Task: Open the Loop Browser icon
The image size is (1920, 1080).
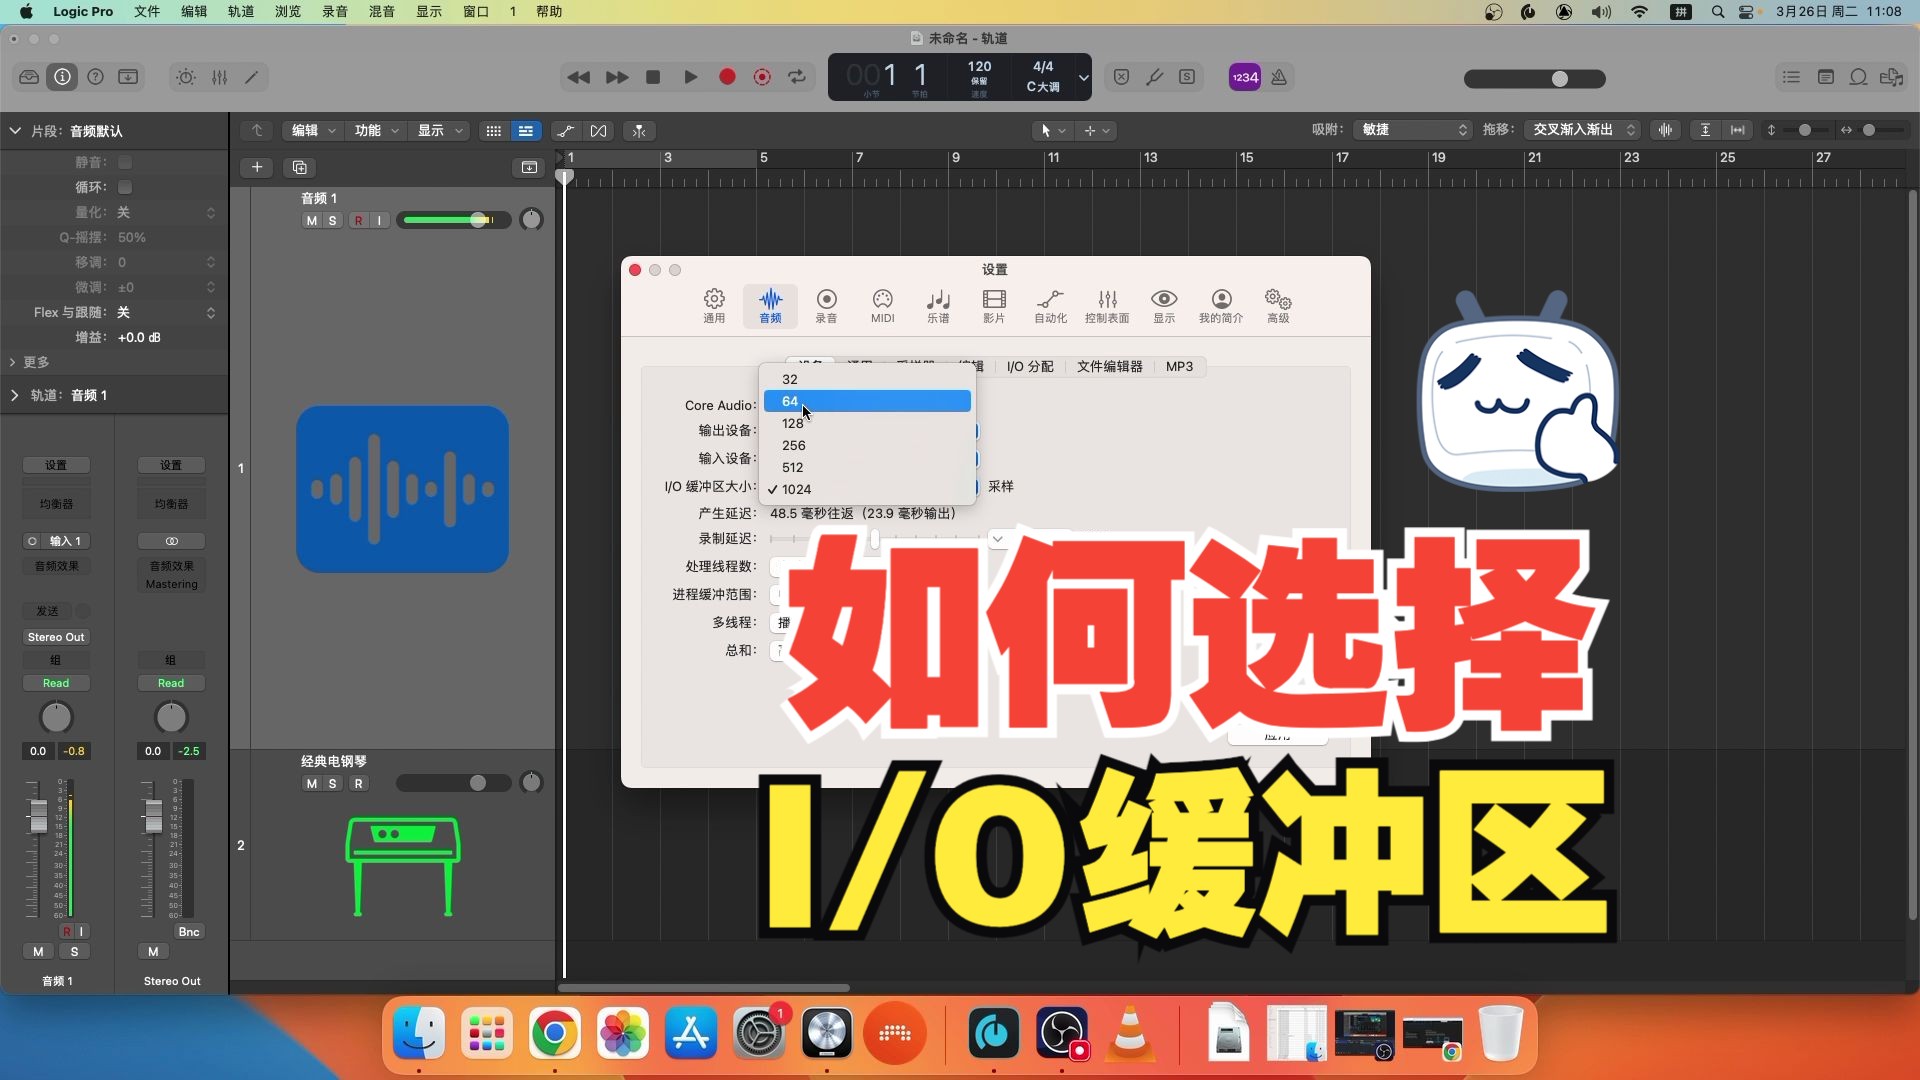Action: click(1858, 77)
